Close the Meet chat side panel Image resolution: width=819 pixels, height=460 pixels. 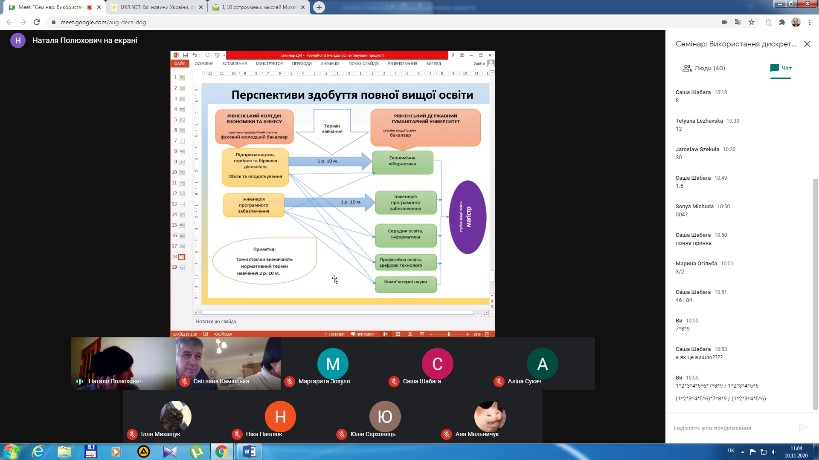(x=807, y=44)
